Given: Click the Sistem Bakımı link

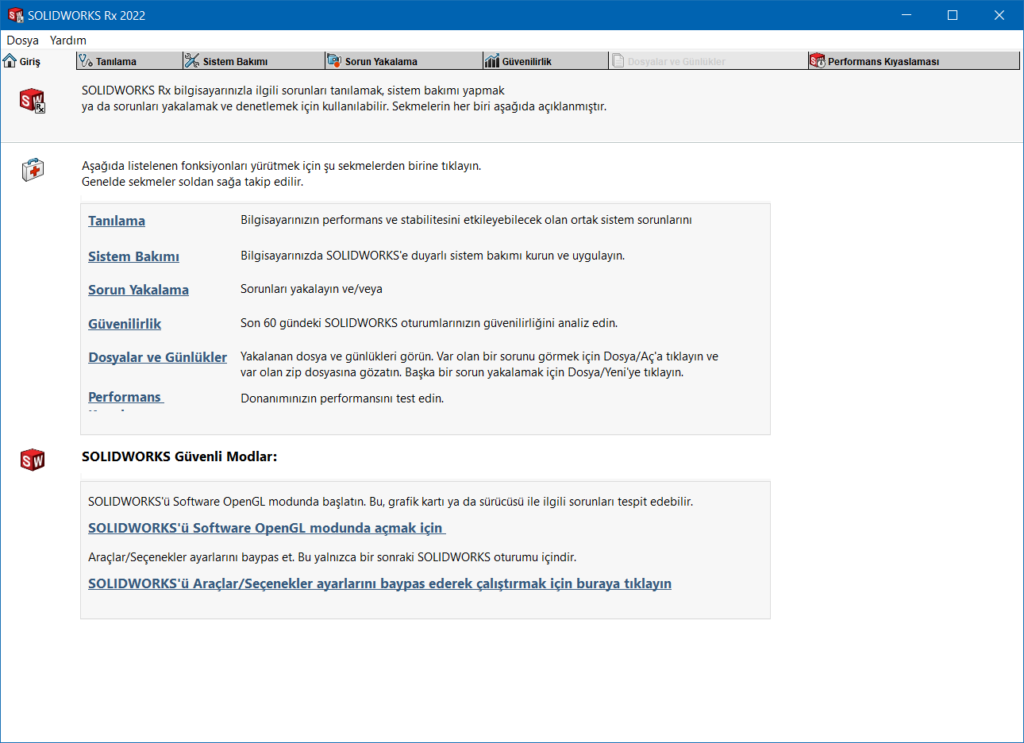Looking at the screenshot, I should coord(133,257).
